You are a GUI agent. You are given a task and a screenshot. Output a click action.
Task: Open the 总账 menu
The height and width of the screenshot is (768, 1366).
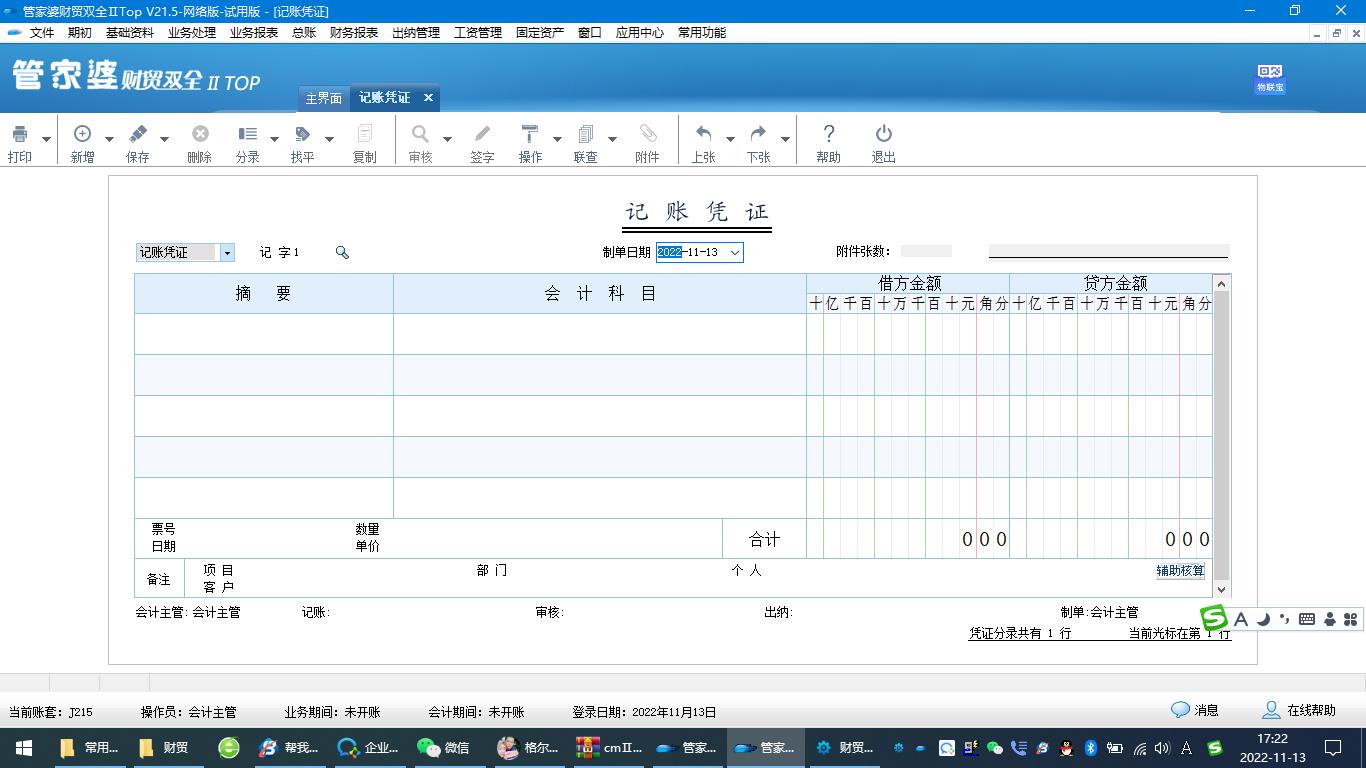click(x=304, y=33)
